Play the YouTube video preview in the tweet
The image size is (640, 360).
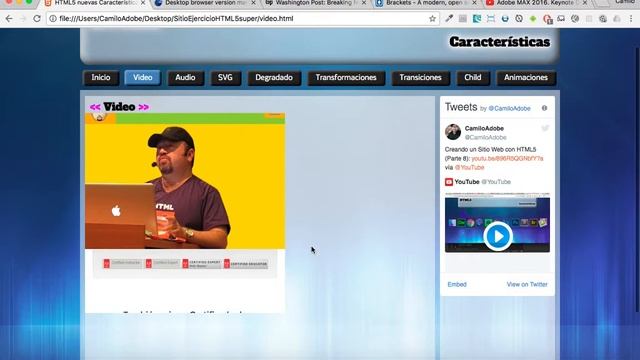point(498,236)
